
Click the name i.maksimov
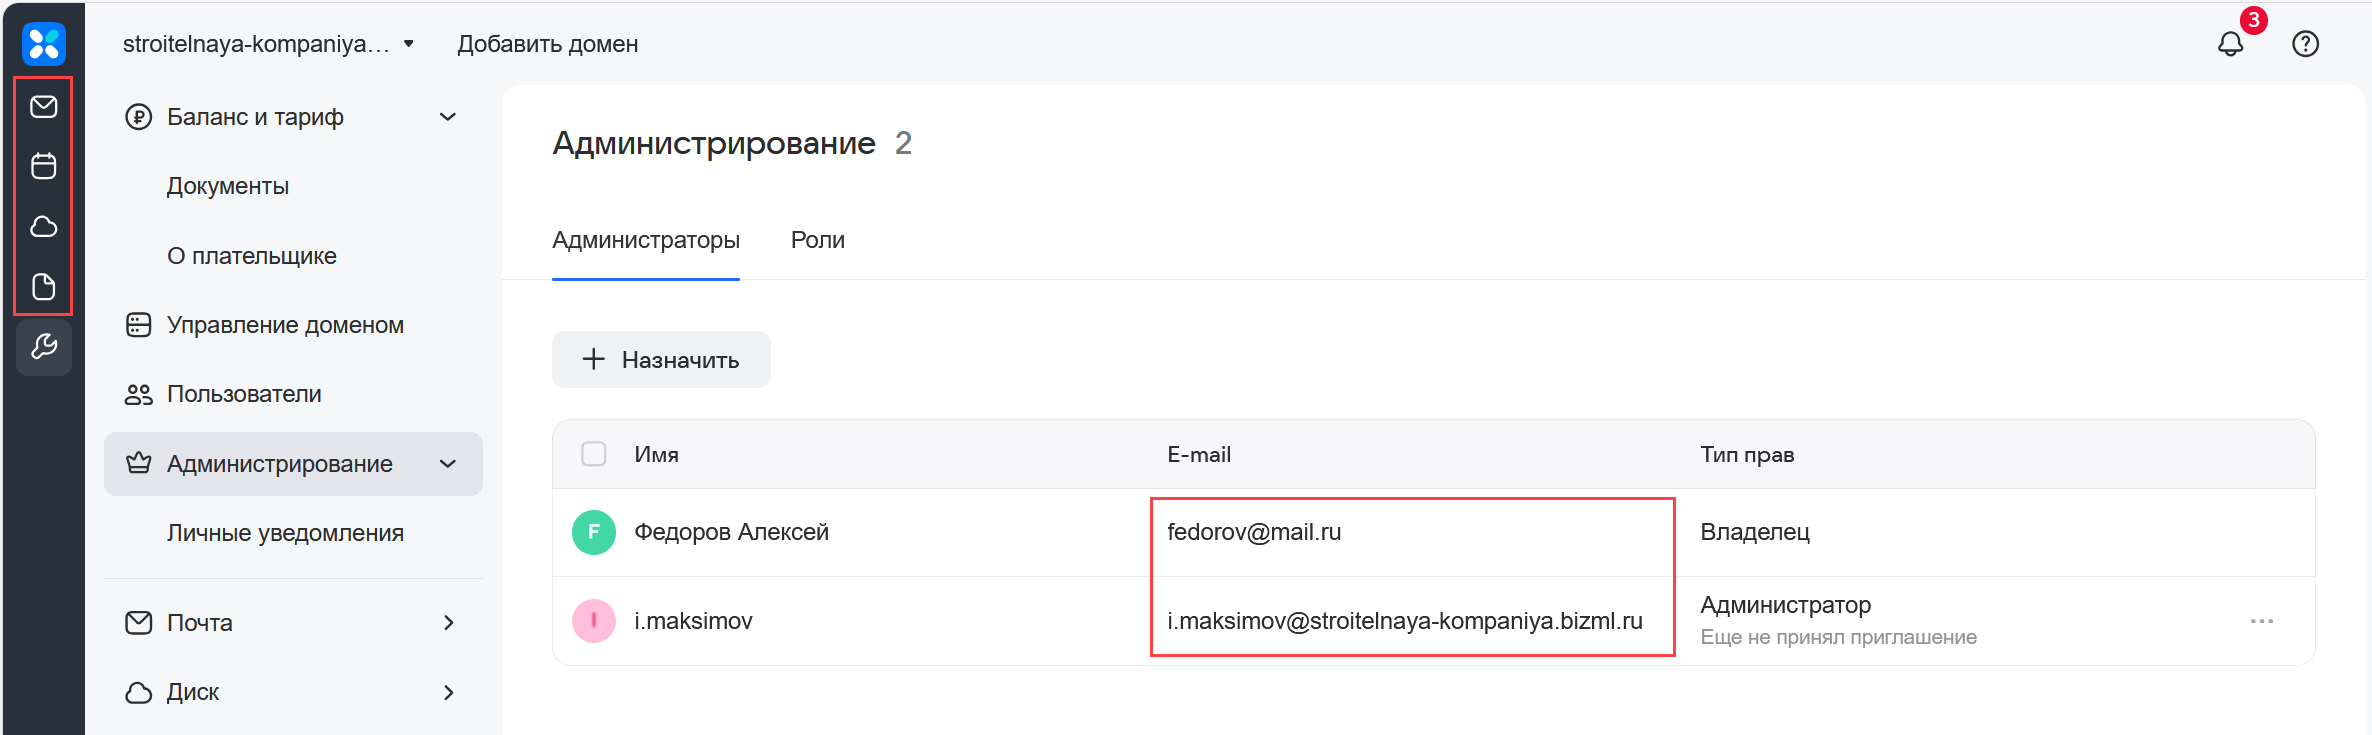coord(694,621)
